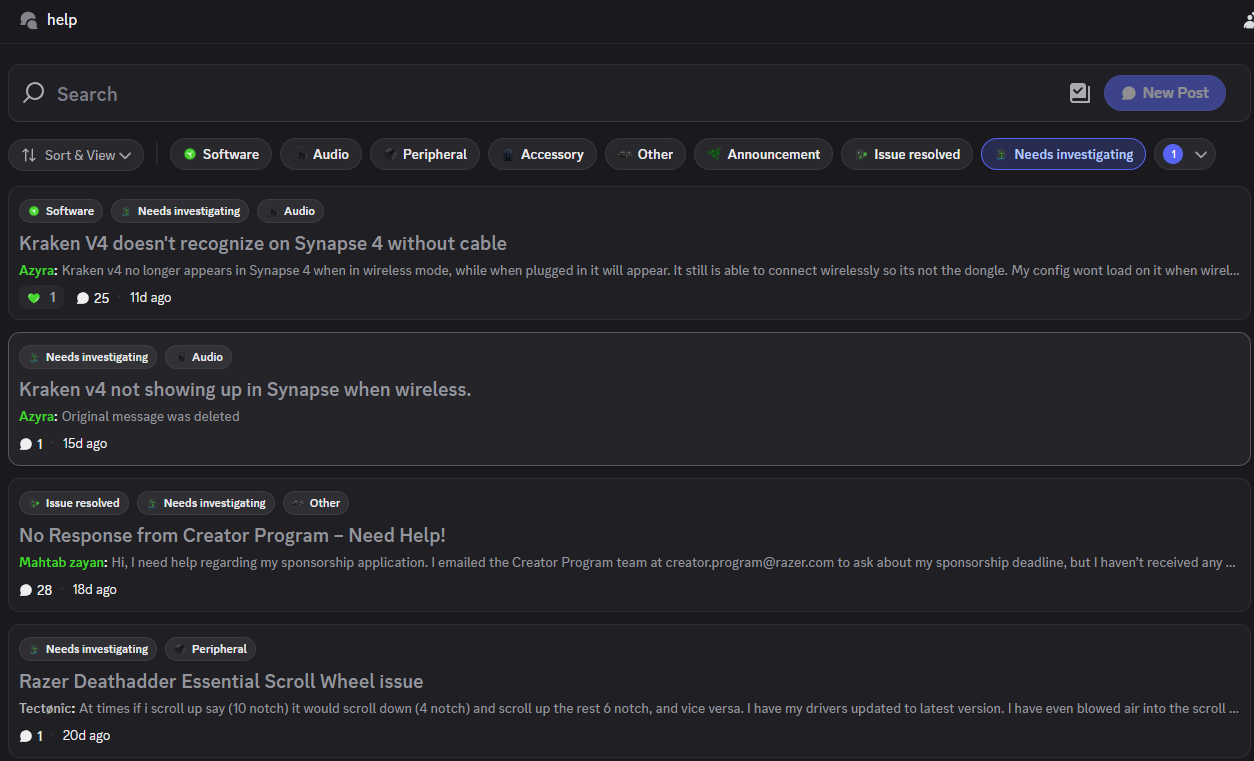Filter posts by Audio tag
The width and height of the screenshot is (1254, 761).
(x=320, y=154)
